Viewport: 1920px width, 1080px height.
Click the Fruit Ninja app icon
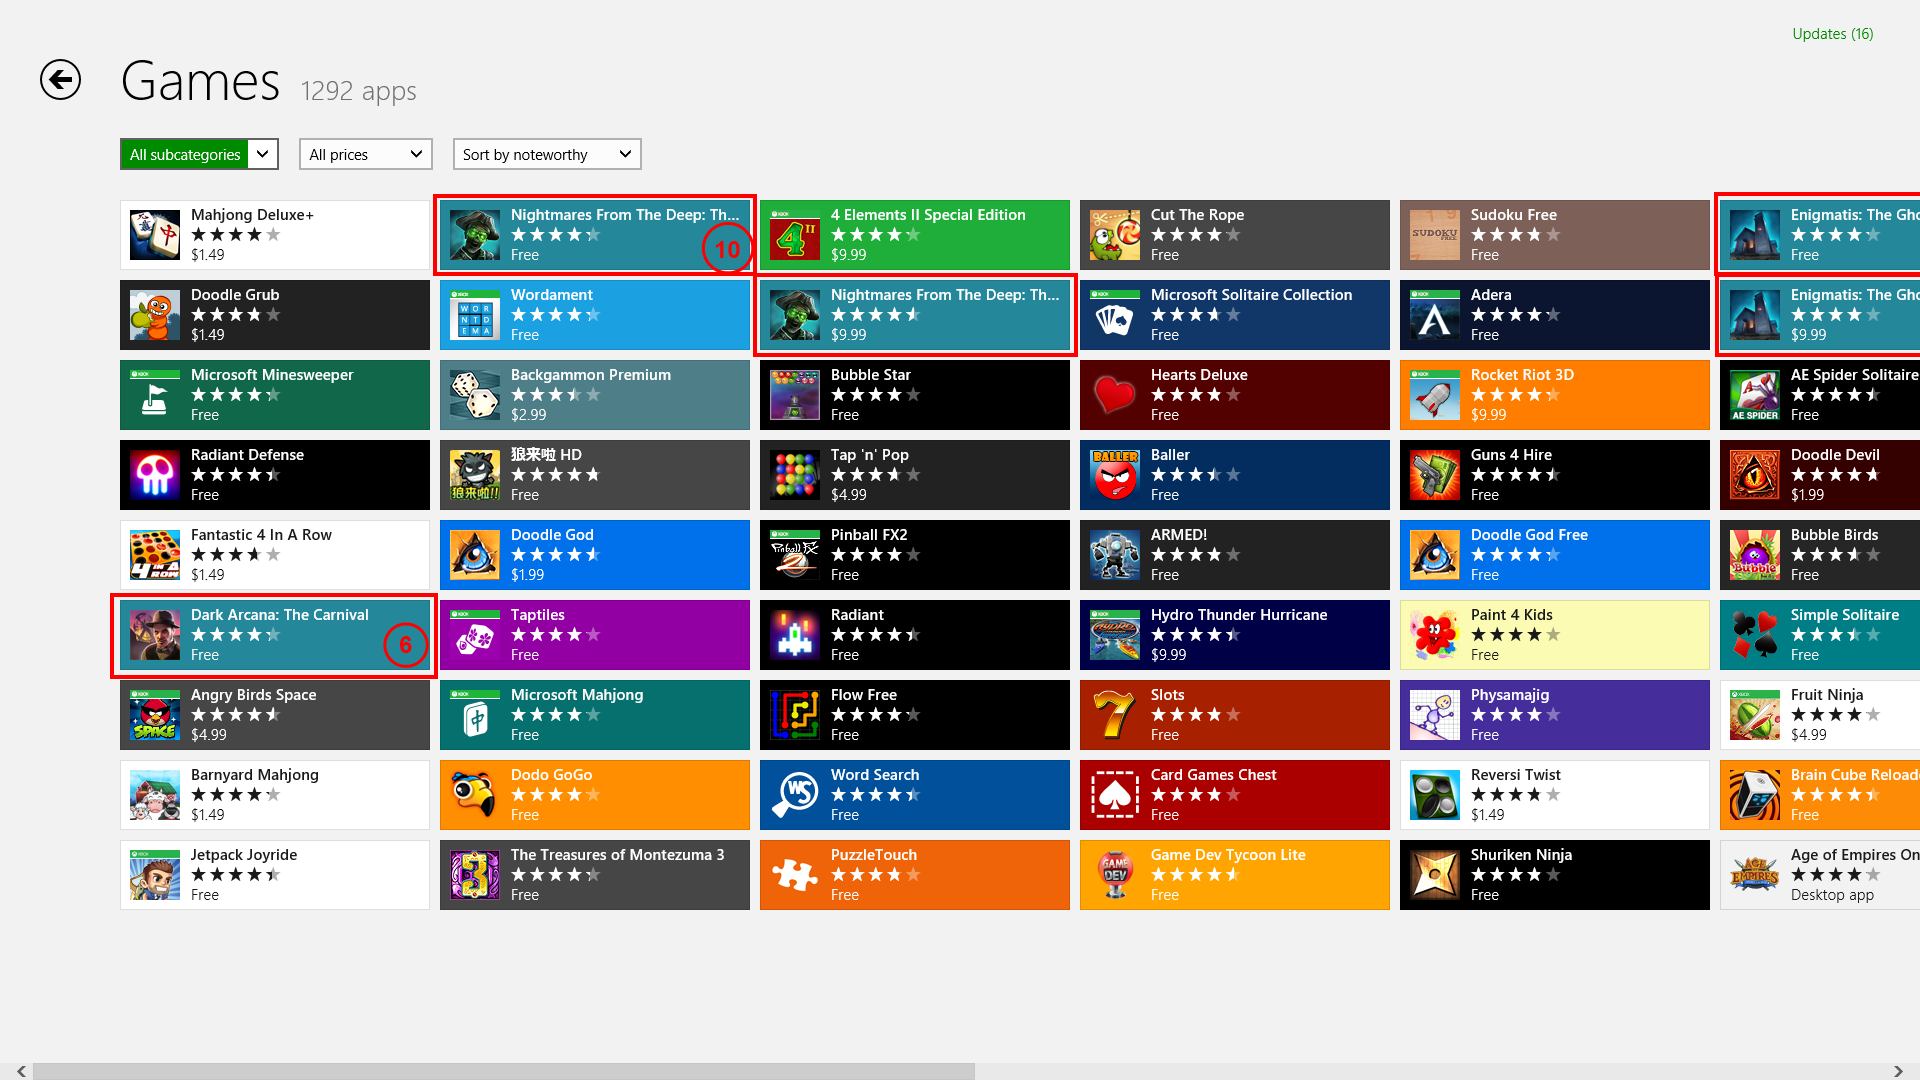[x=1754, y=715]
